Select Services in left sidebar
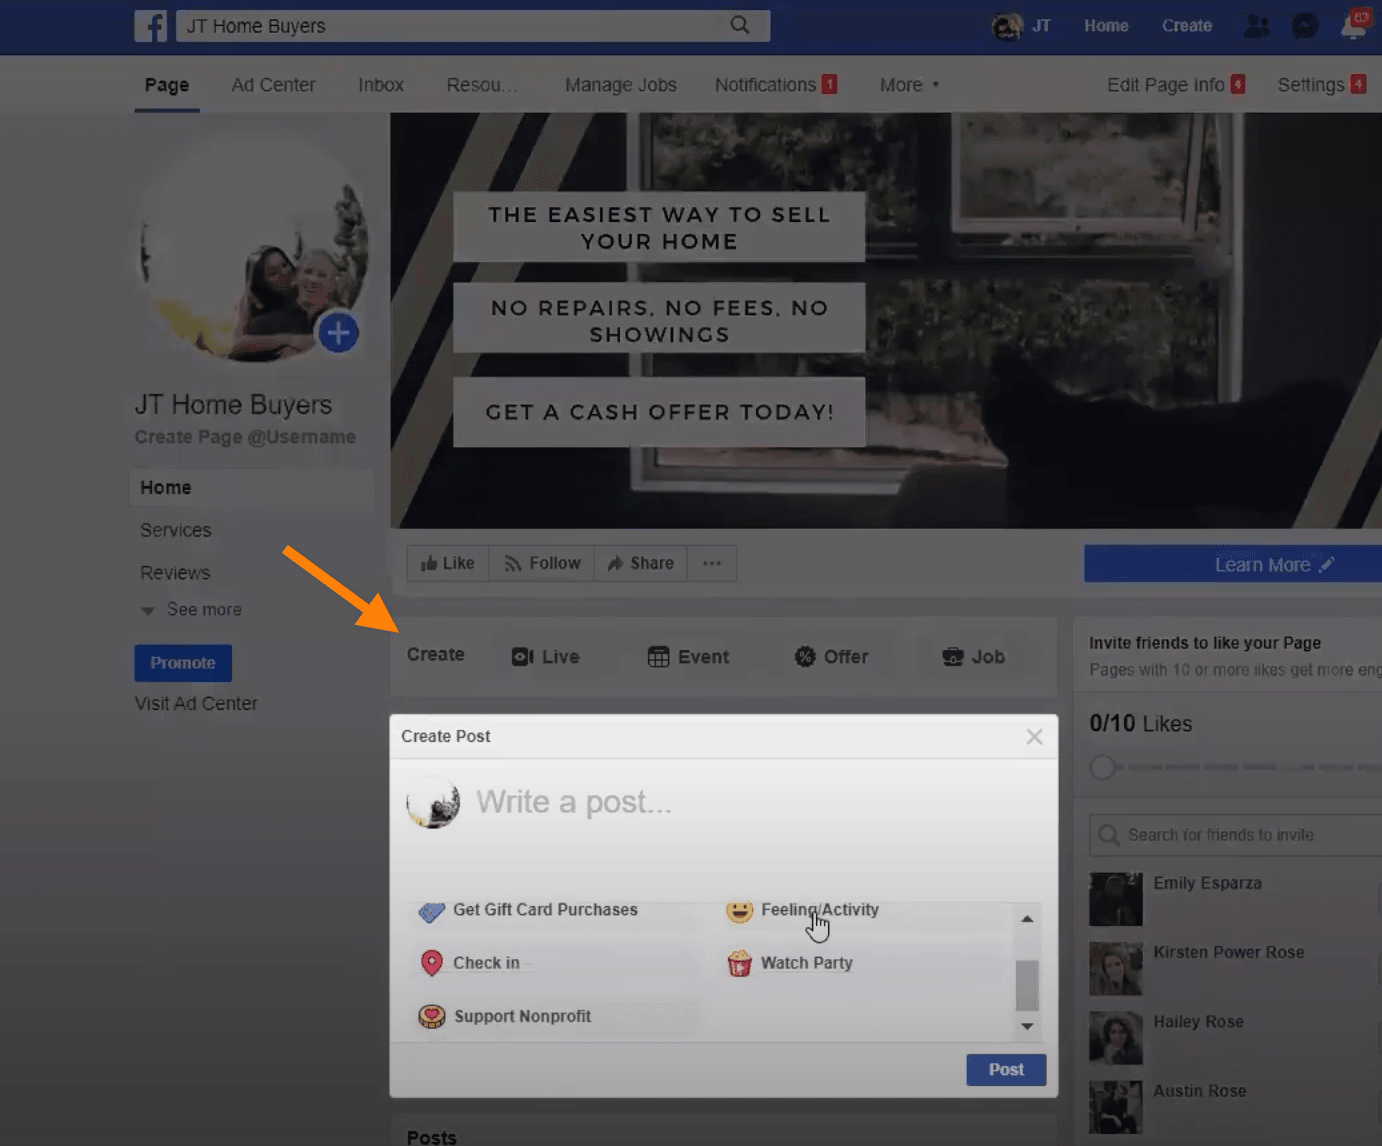This screenshot has width=1382, height=1146. [176, 531]
